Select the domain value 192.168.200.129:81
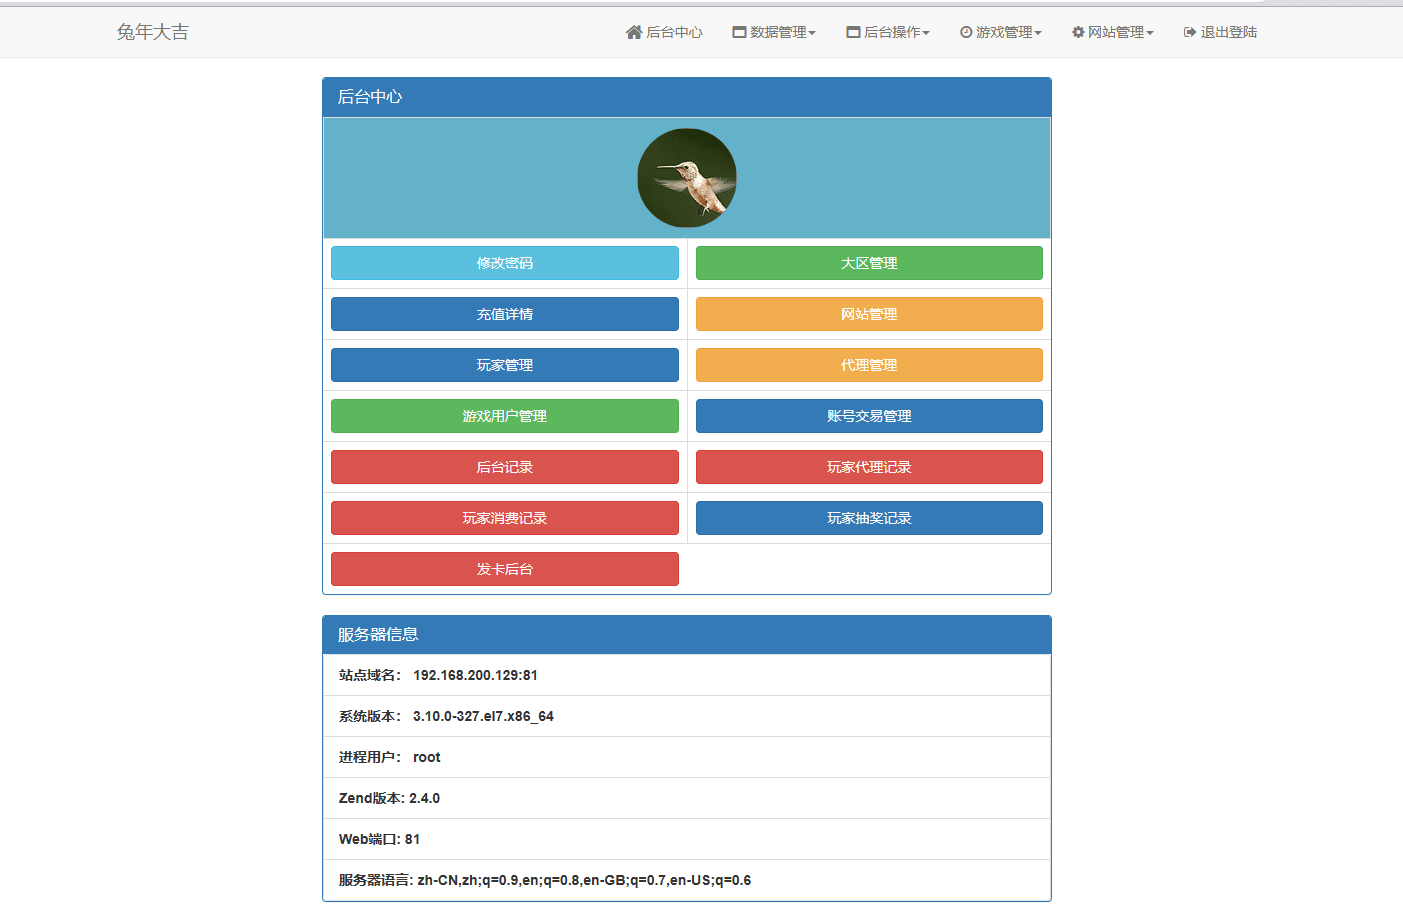This screenshot has width=1403, height=914. pos(475,675)
